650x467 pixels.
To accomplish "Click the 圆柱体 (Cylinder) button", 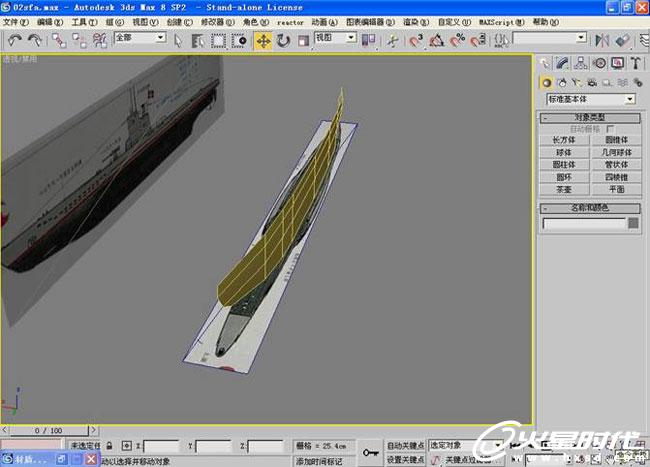I will tap(564, 165).
